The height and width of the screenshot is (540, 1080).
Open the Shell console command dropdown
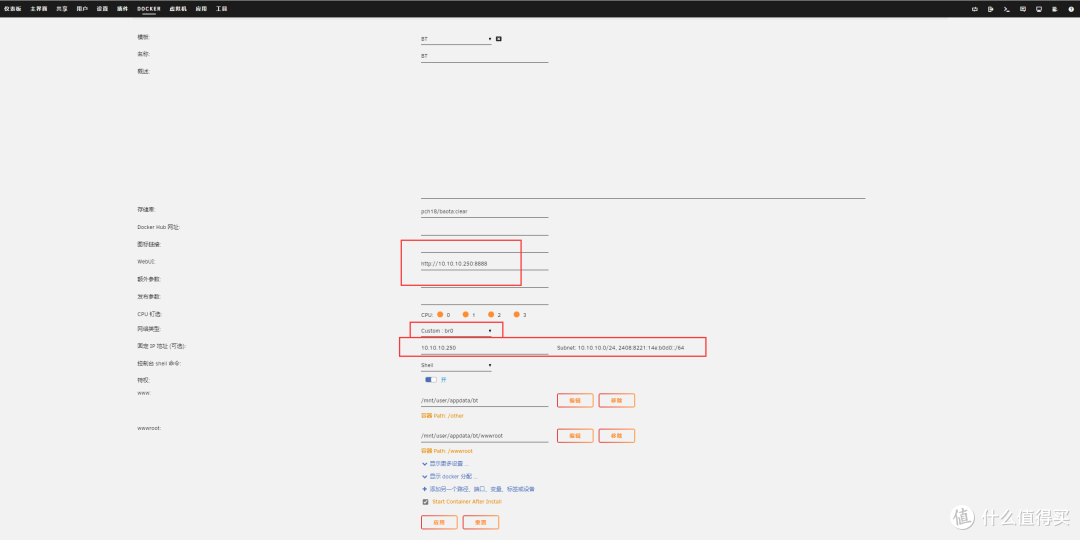[456, 365]
